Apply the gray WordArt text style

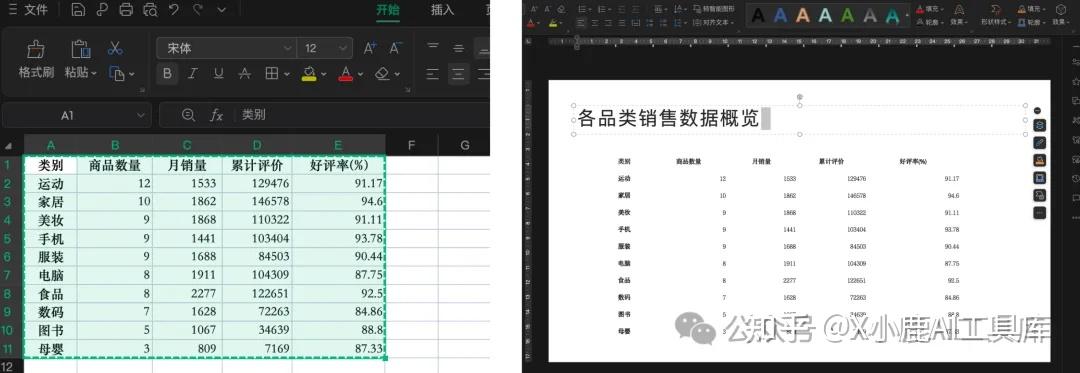[870, 15]
